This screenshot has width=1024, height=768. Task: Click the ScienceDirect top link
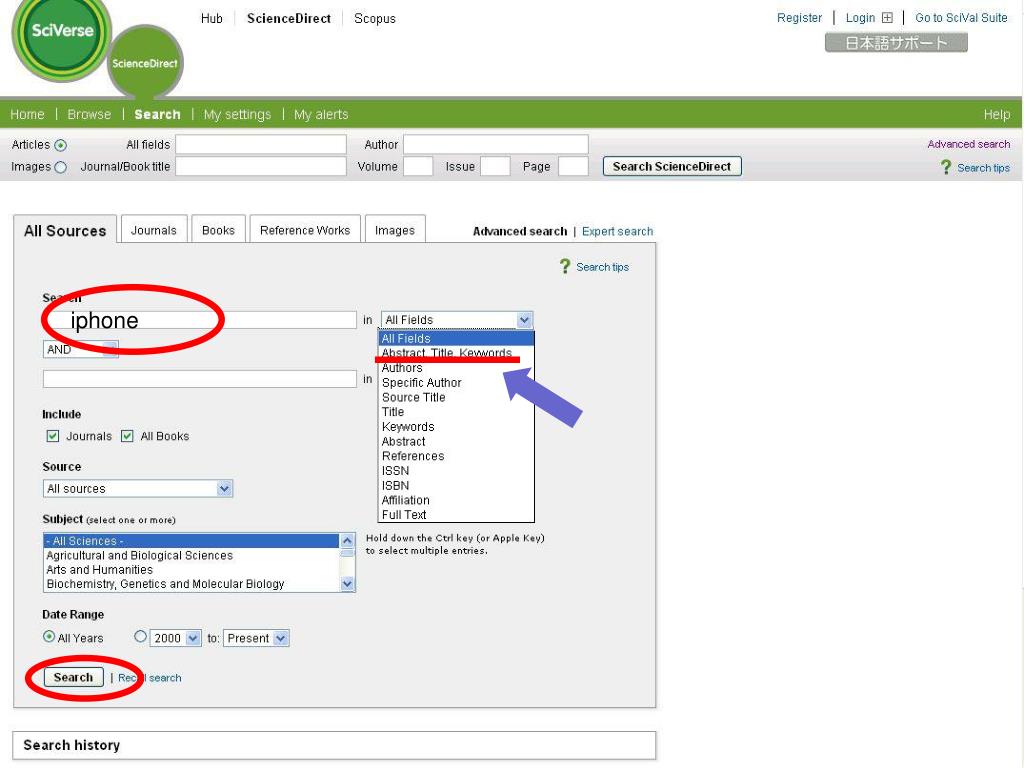289,18
